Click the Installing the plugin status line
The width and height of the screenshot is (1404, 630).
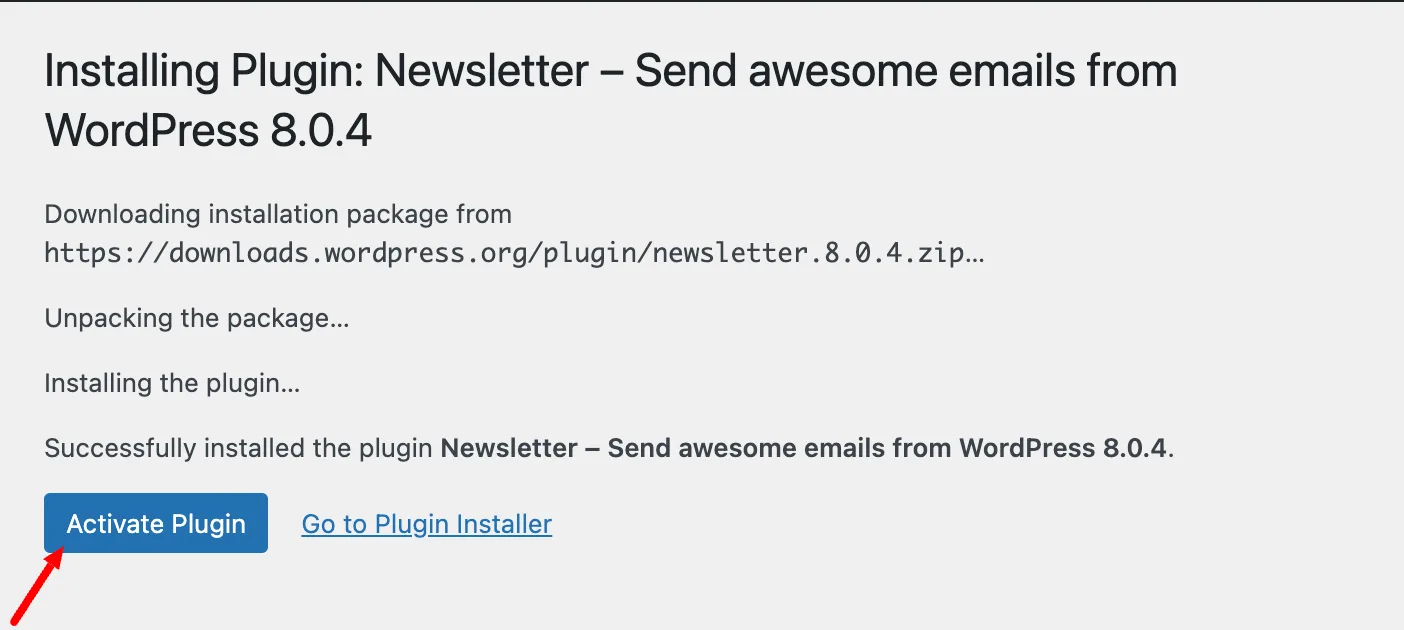click(173, 383)
